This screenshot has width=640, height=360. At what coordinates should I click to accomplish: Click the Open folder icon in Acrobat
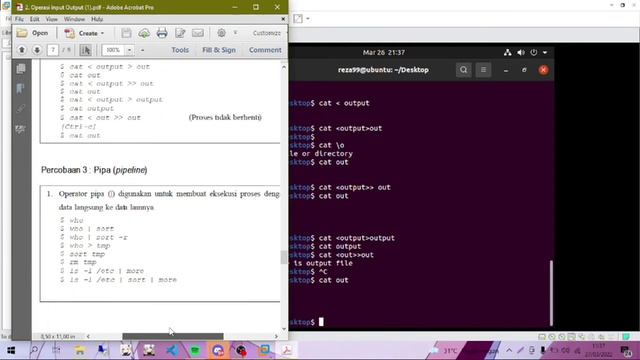coord(22,33)
